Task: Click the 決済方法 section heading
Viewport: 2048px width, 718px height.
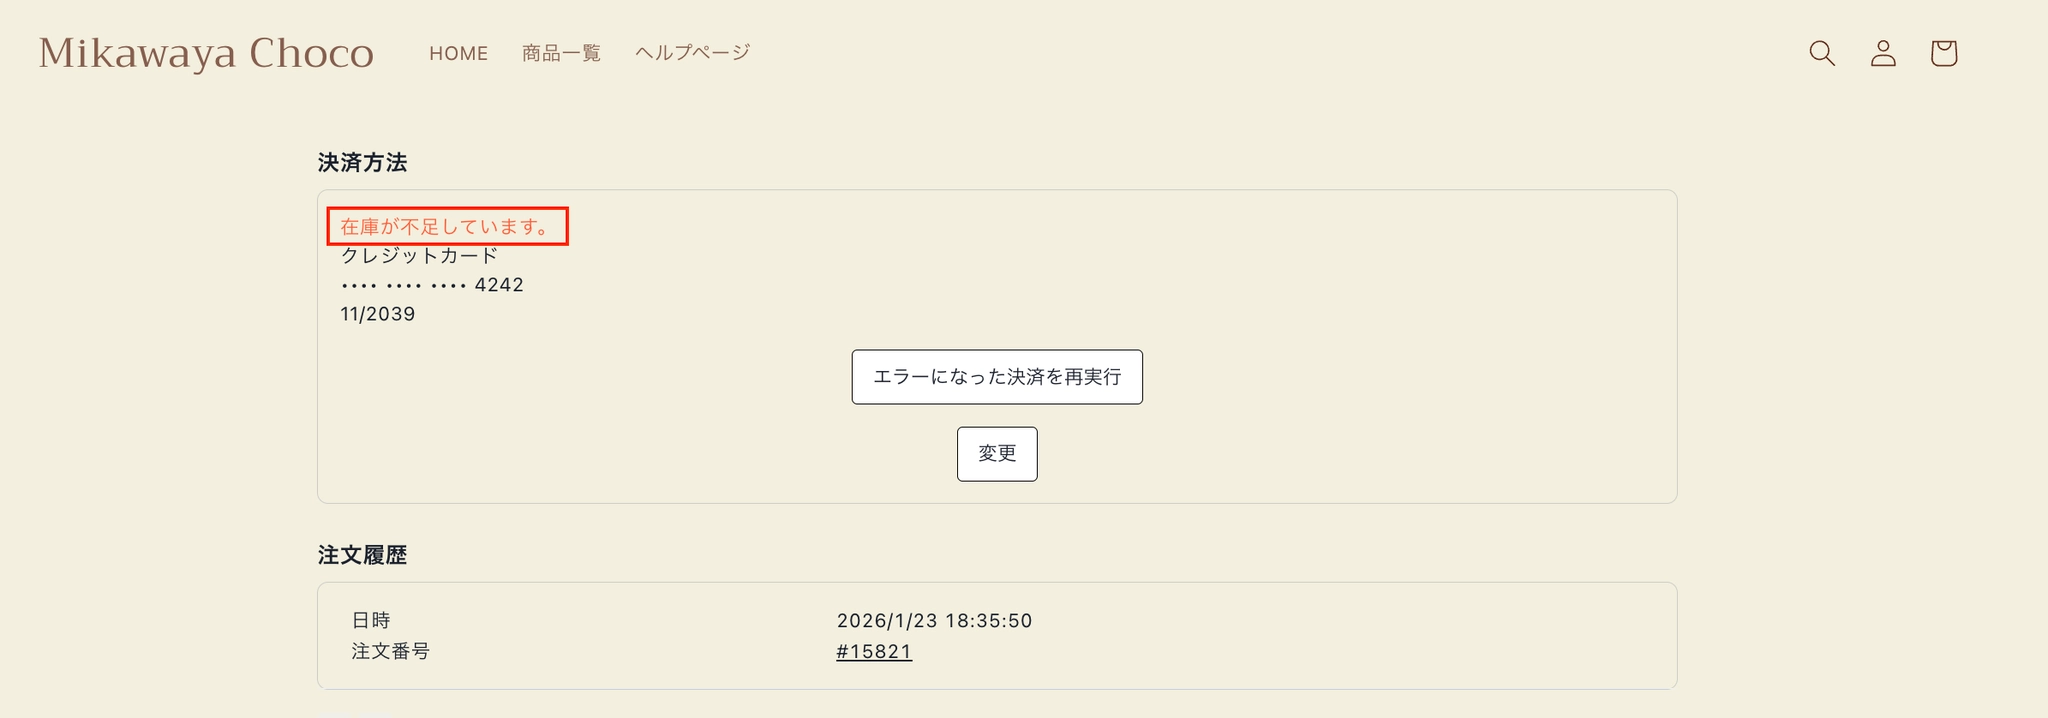Action: [x=362, y=163]
